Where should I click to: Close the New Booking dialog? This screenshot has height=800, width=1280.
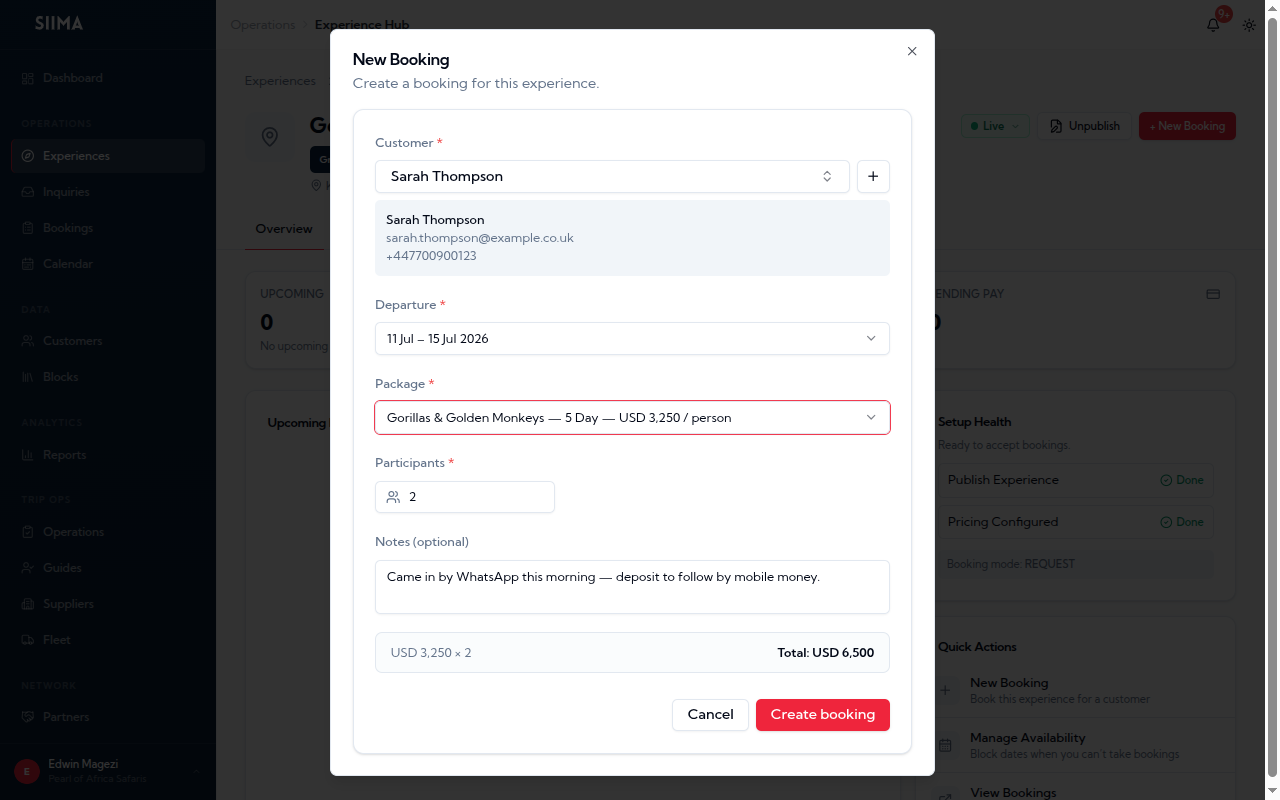[x=912, y=51]
